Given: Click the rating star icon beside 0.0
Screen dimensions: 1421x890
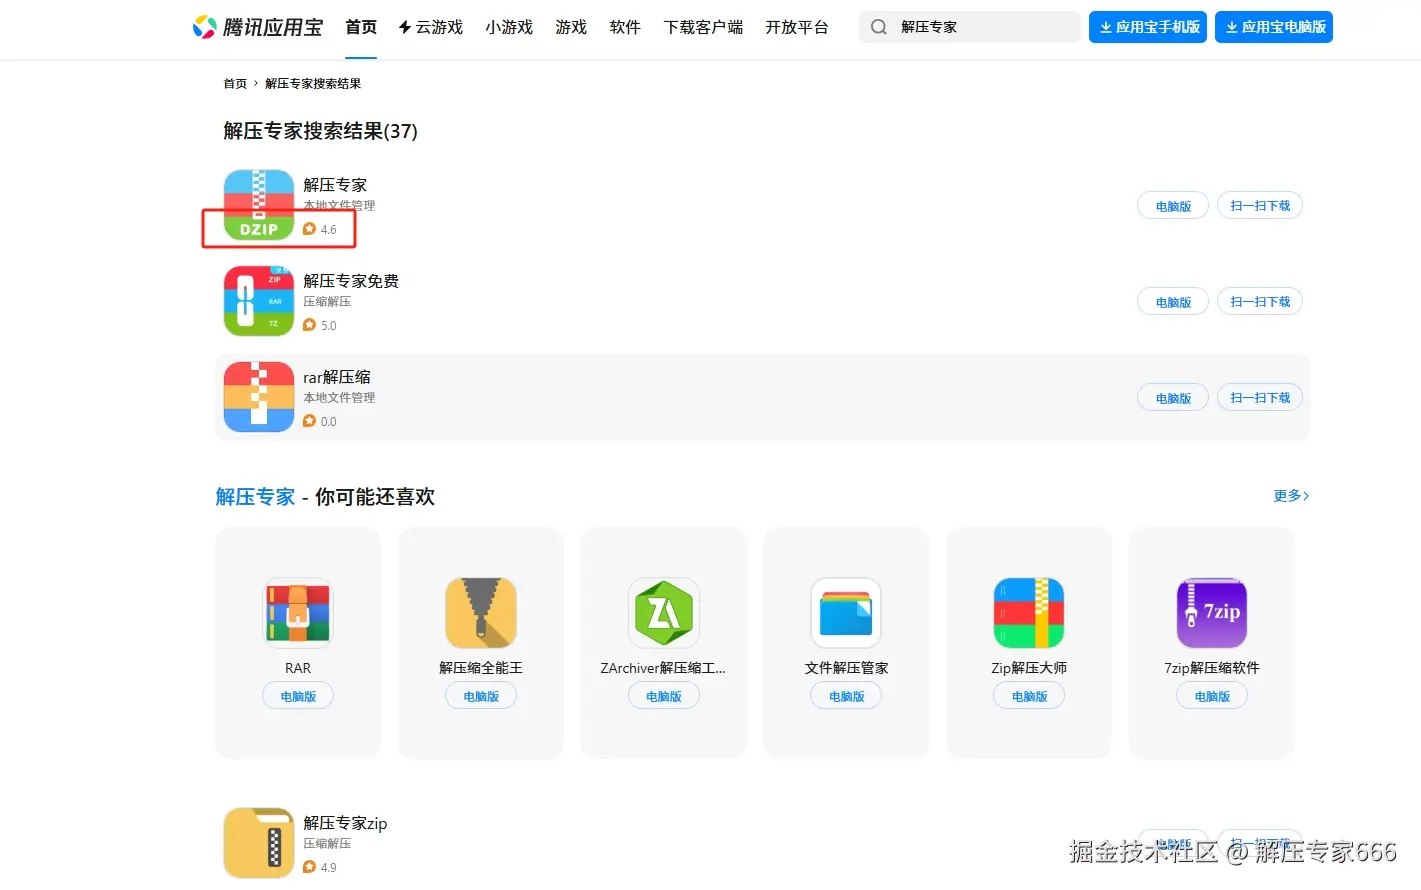Looking at the screenshot, I should point(309,421).
